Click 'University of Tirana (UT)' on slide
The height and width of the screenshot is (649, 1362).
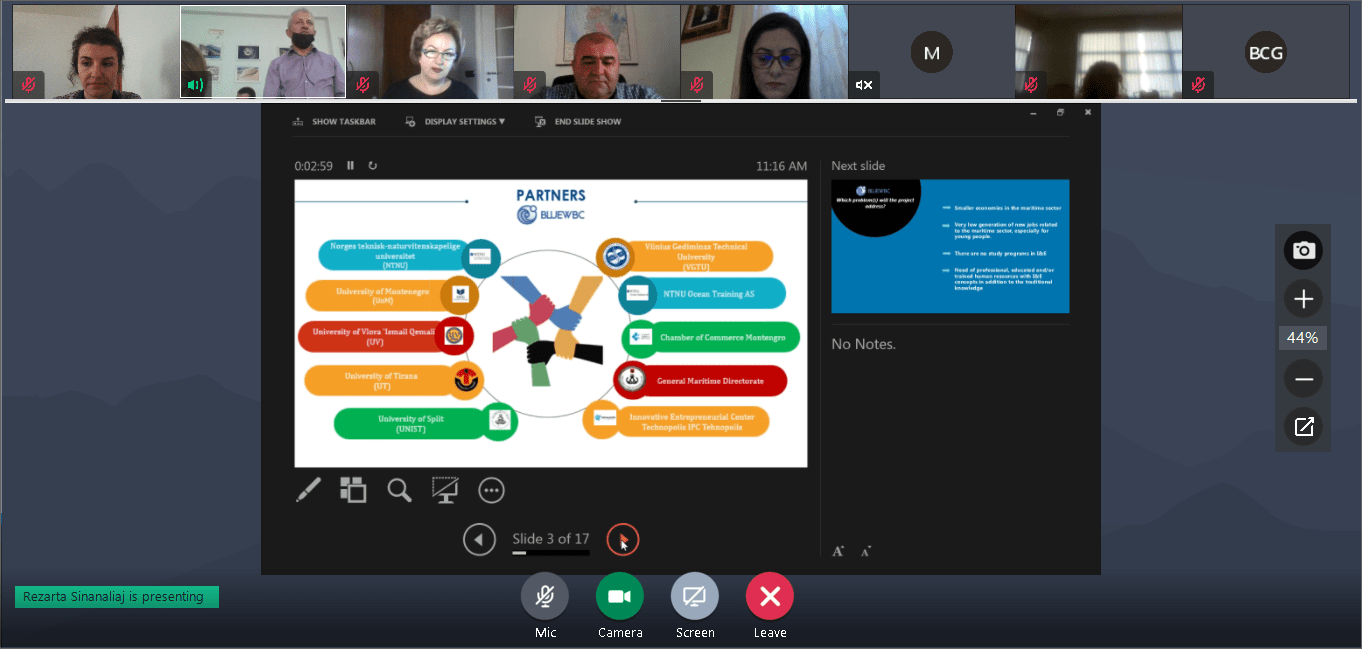(381, 381)
